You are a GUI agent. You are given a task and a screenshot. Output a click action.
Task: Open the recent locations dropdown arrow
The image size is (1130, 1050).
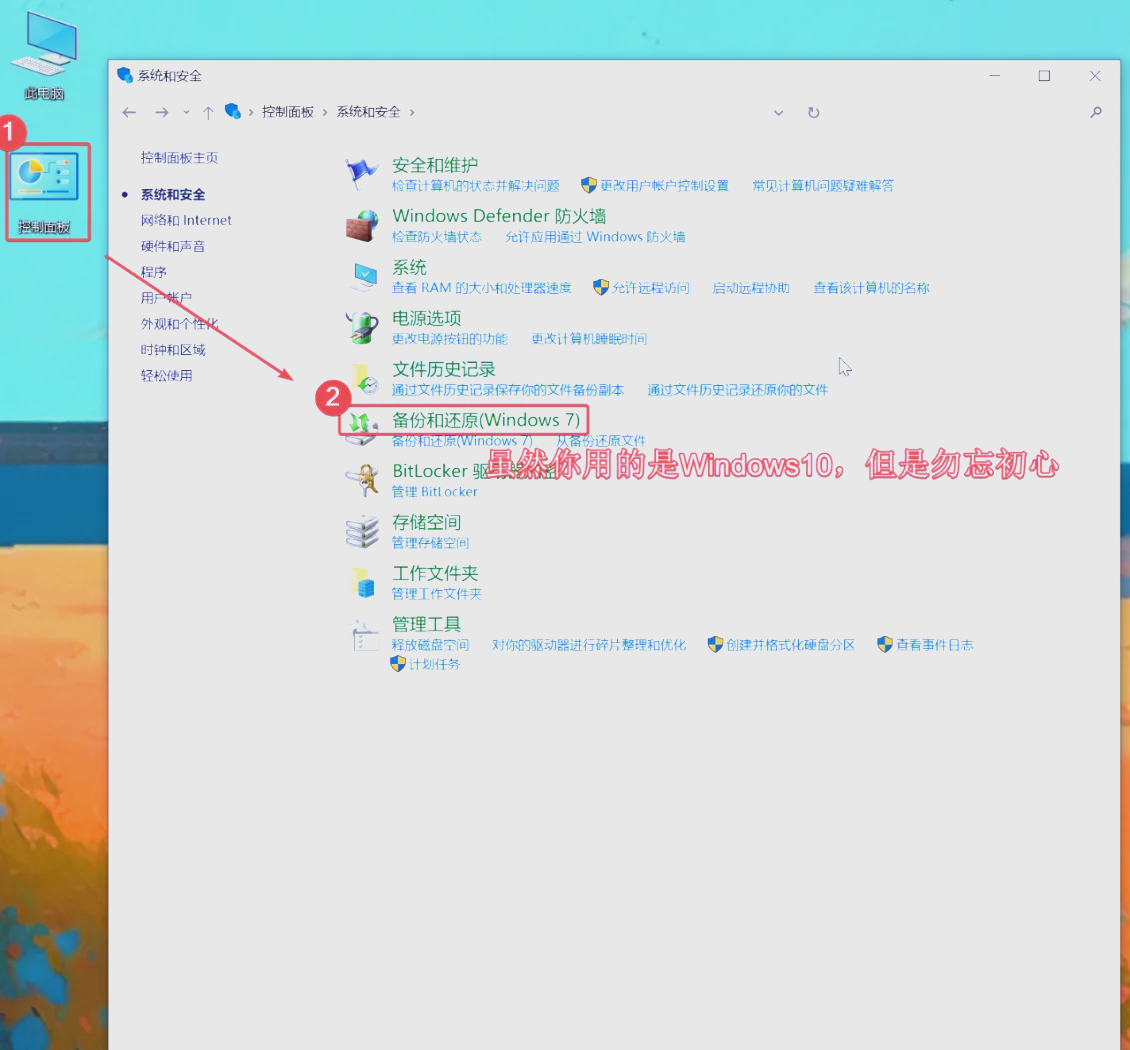(x=186, y=113)
